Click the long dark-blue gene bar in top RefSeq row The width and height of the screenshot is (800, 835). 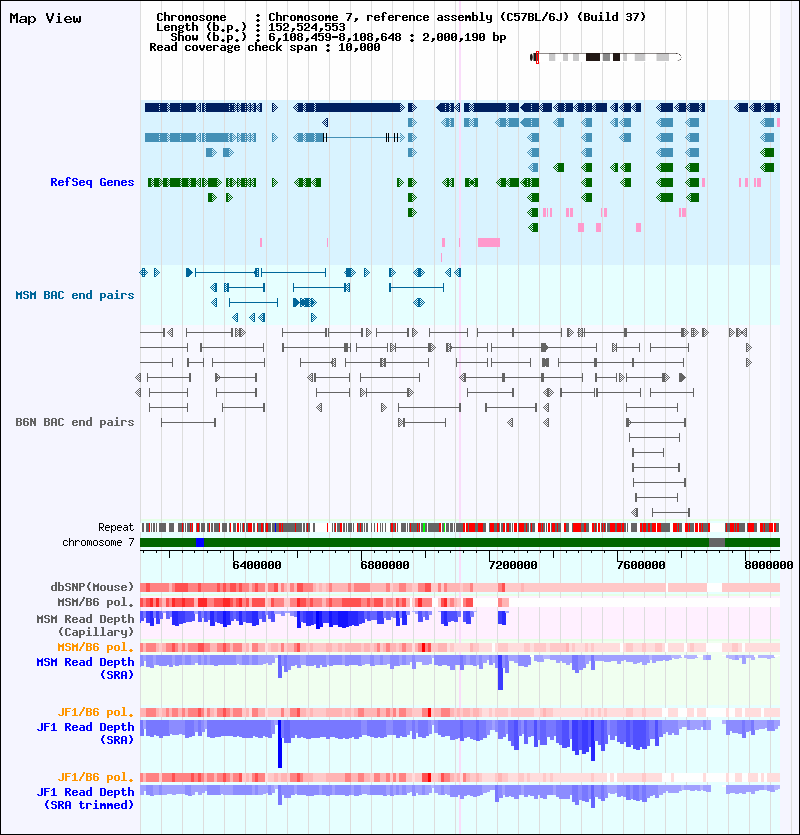358,108
